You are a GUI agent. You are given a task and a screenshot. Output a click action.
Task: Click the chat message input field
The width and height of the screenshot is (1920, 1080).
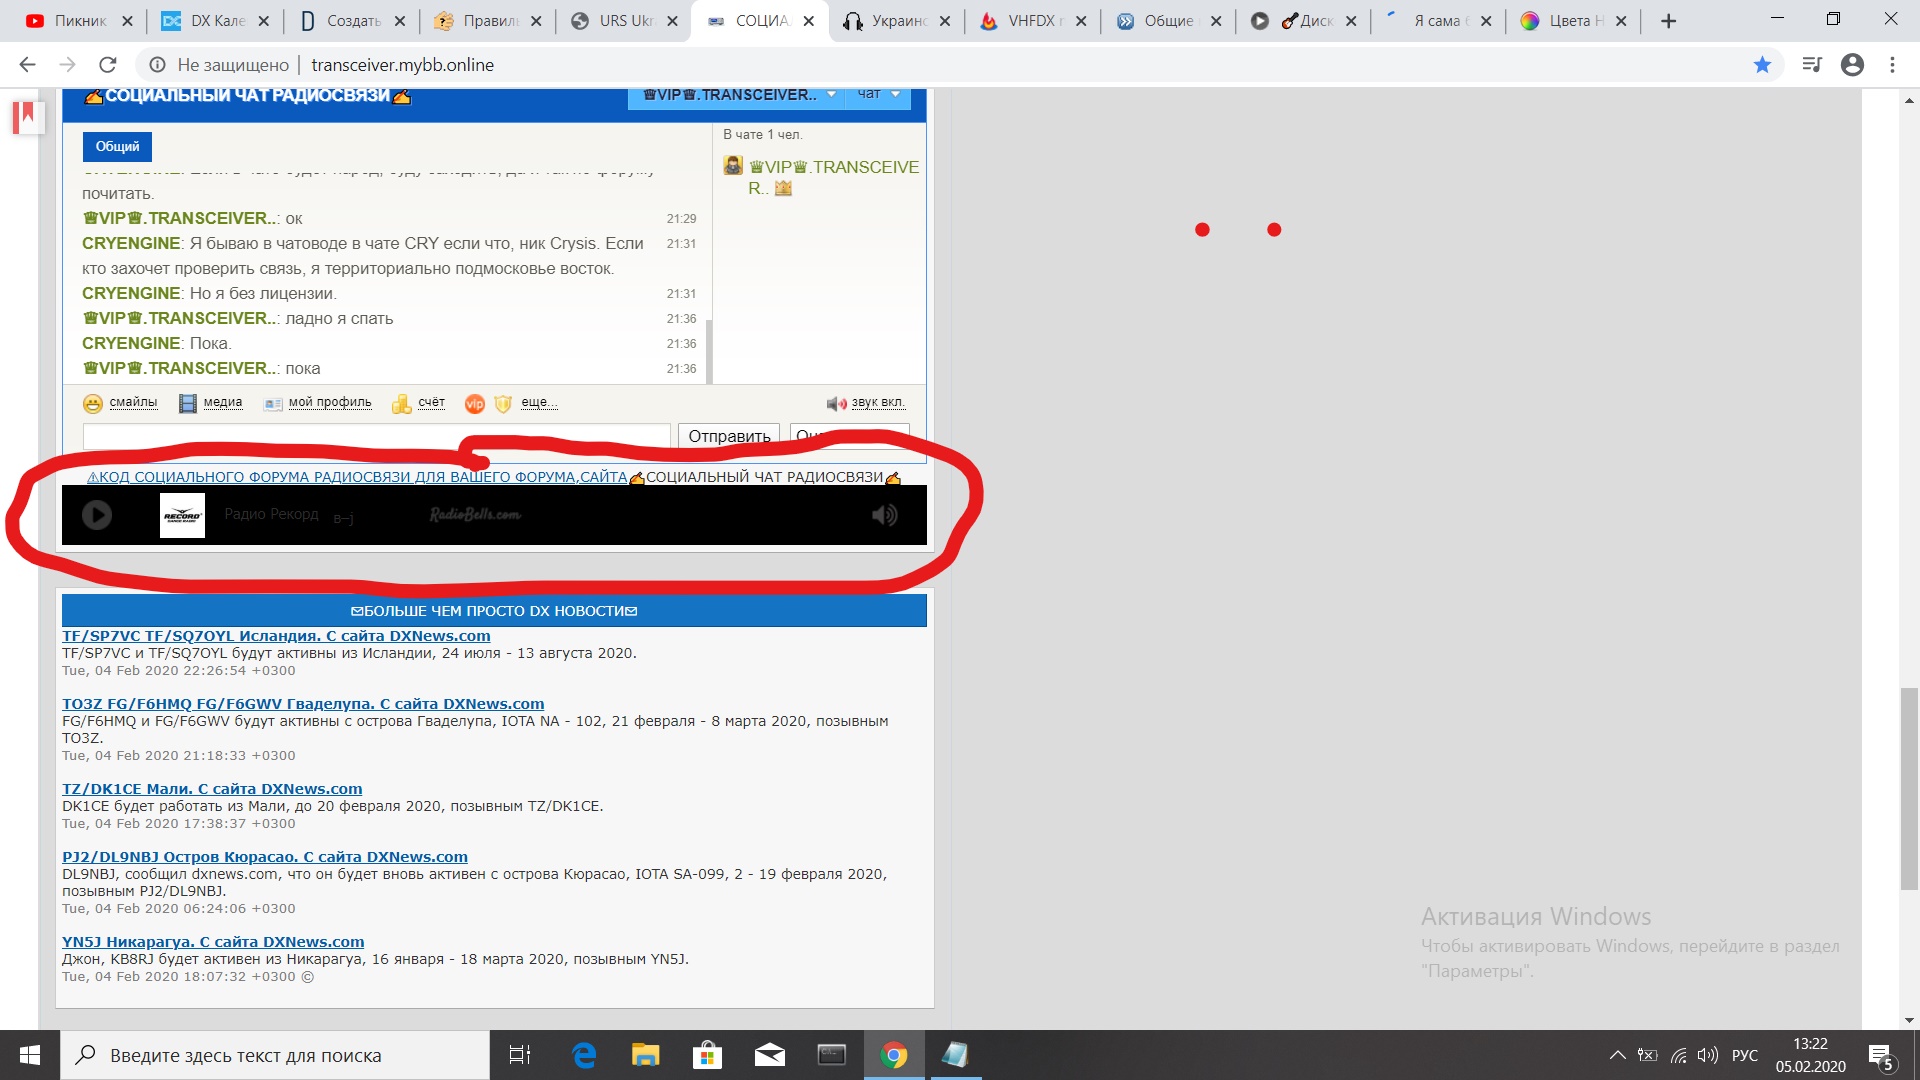pos(376,436)
